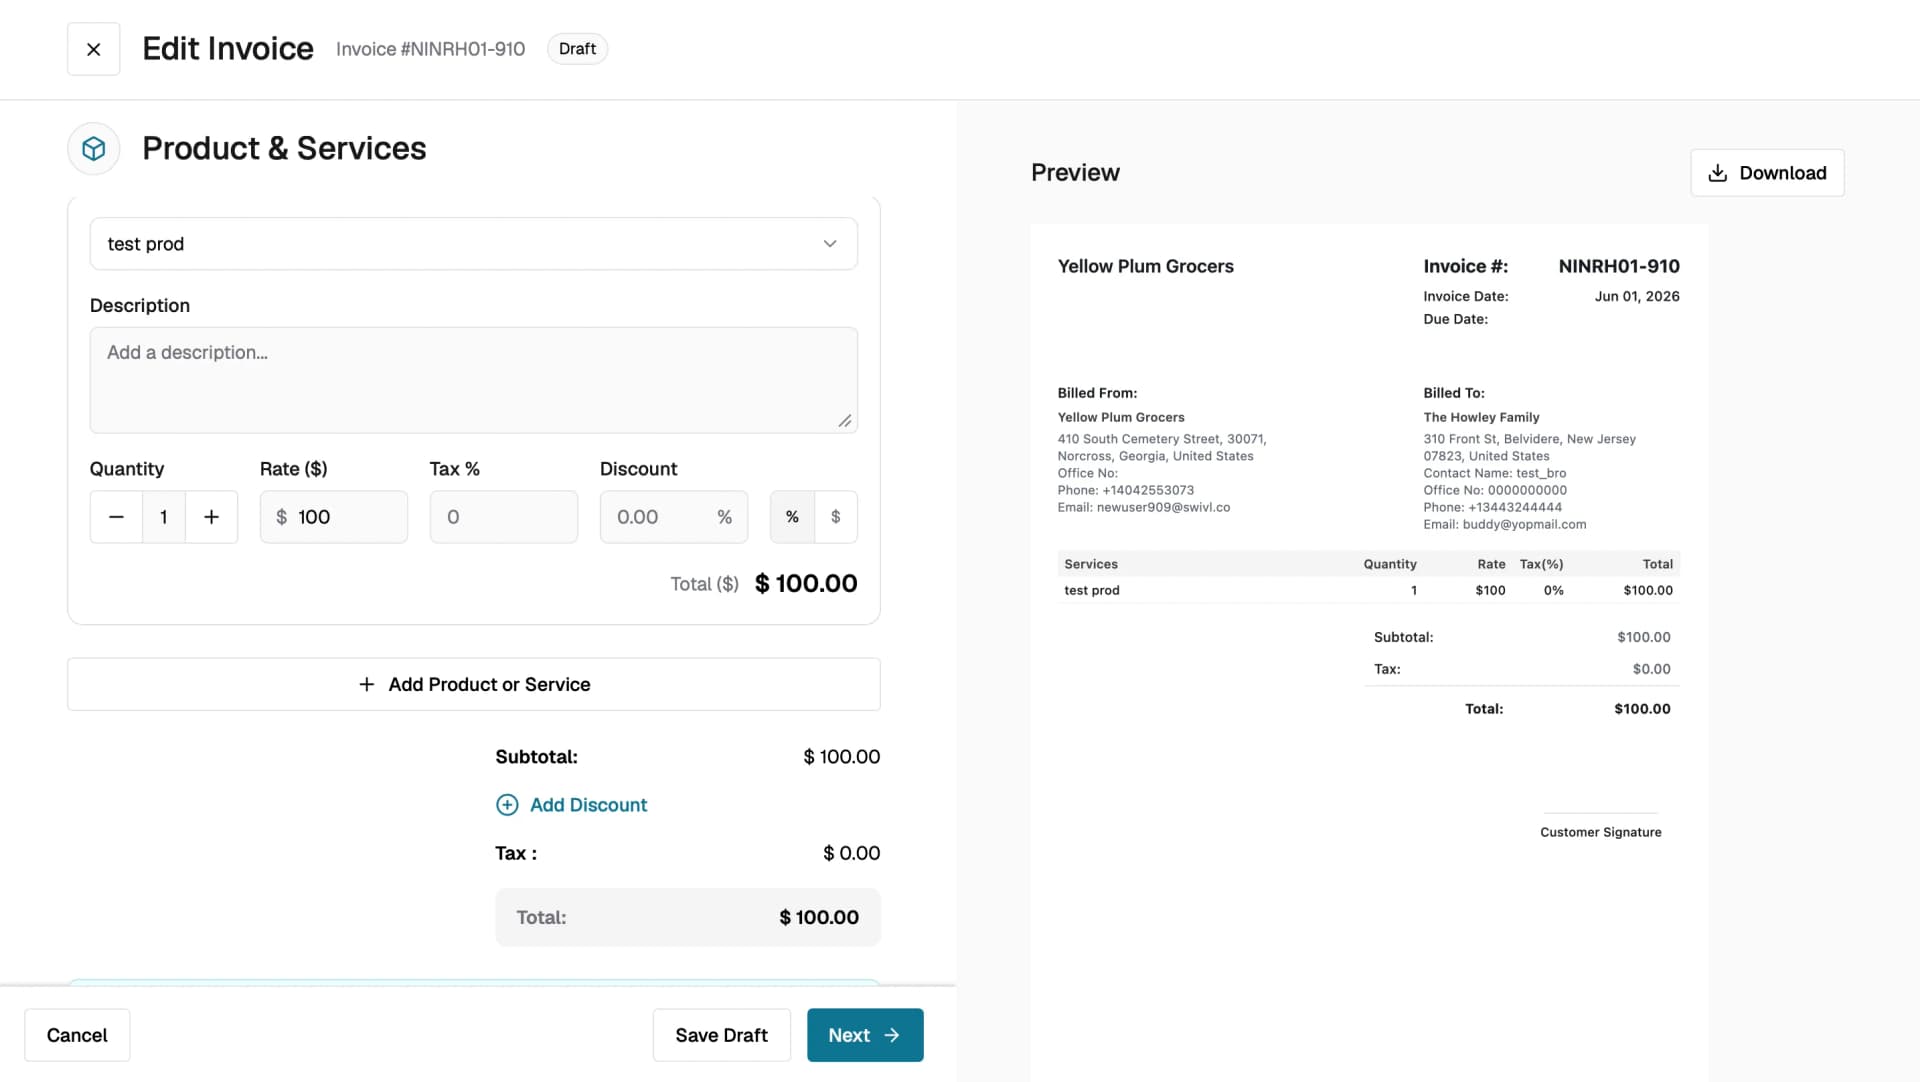Click the 'Edit Invoice' page title
1920x1082 pixels.
(228, 49)
